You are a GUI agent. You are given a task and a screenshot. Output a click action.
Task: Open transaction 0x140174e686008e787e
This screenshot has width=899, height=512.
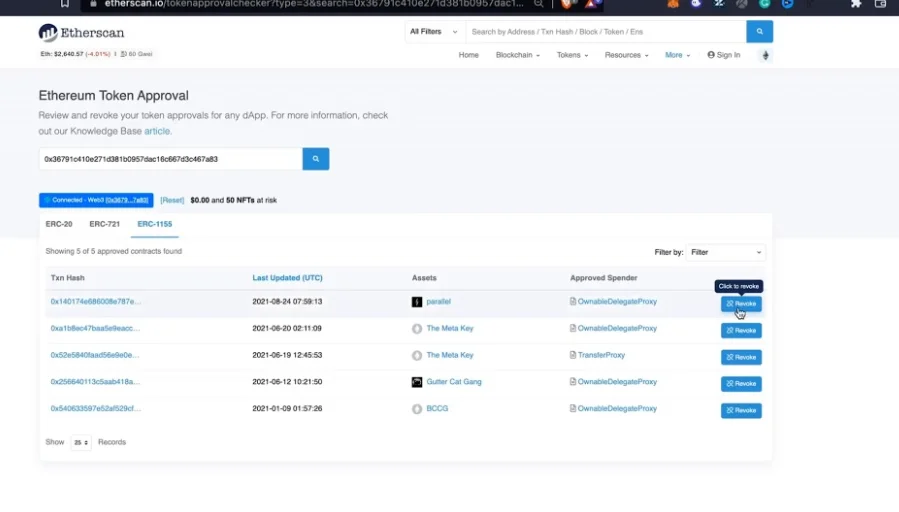[x=95, y=302]
